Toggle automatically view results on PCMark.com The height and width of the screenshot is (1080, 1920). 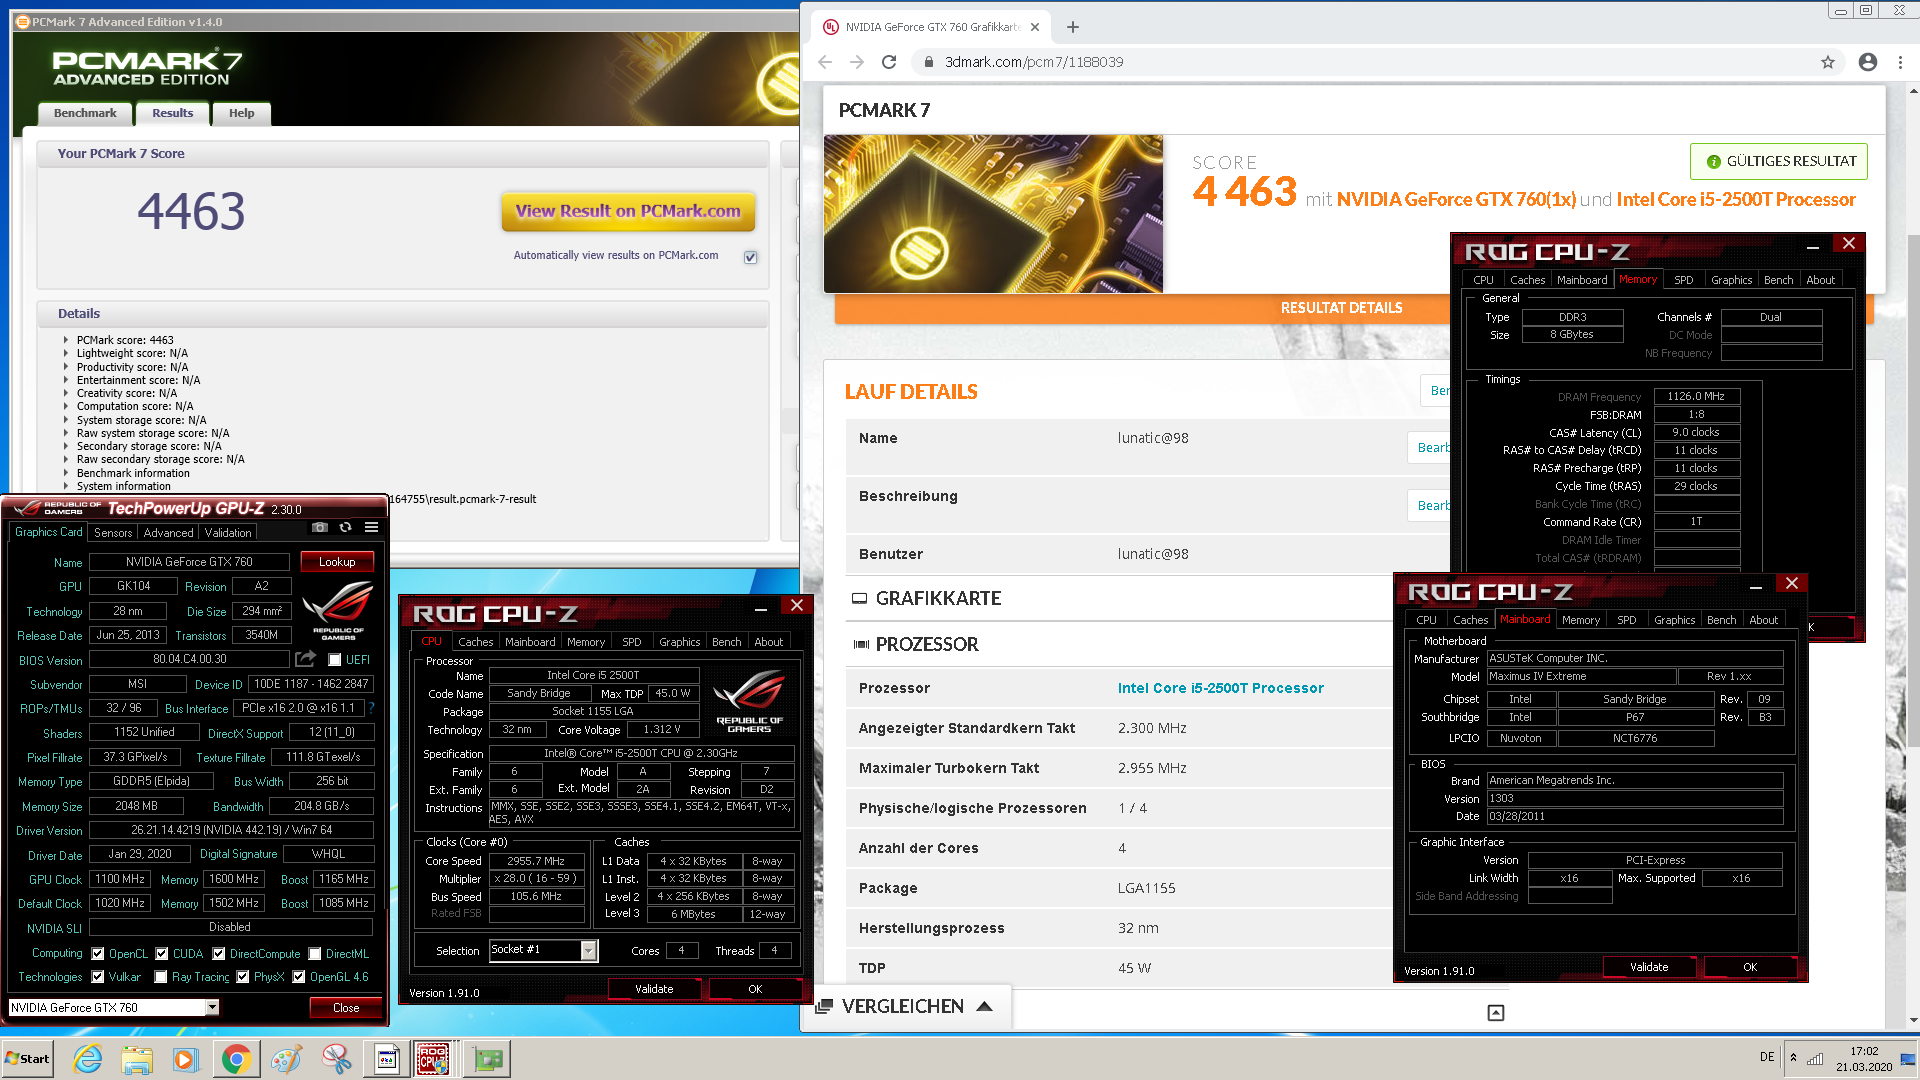pyautogui.click(x=751, y=257)
